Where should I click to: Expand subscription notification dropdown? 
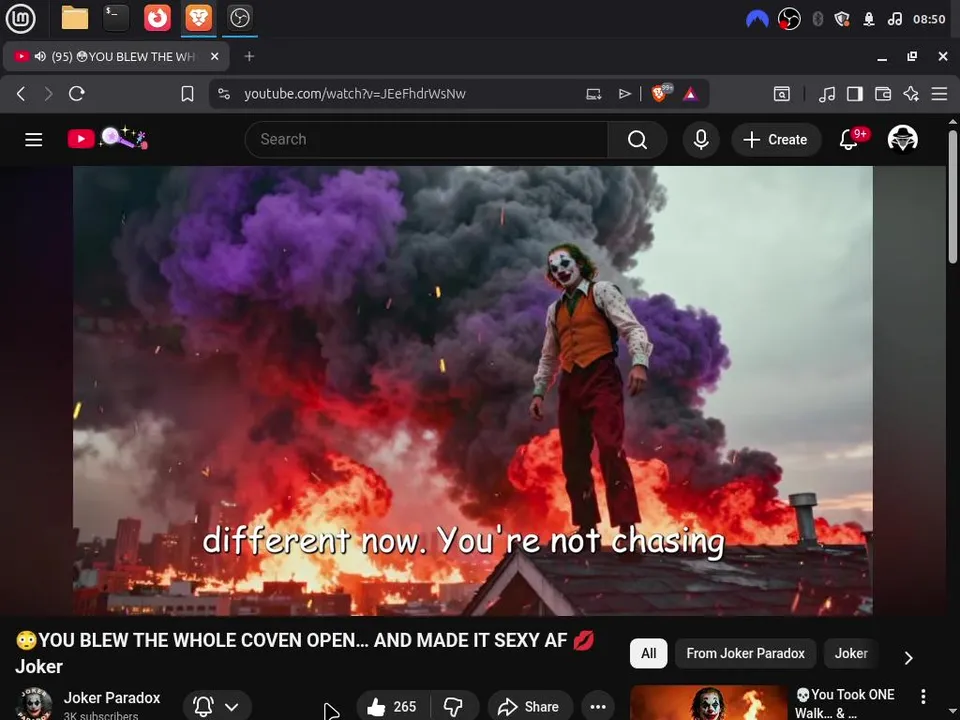coord(217,707)
